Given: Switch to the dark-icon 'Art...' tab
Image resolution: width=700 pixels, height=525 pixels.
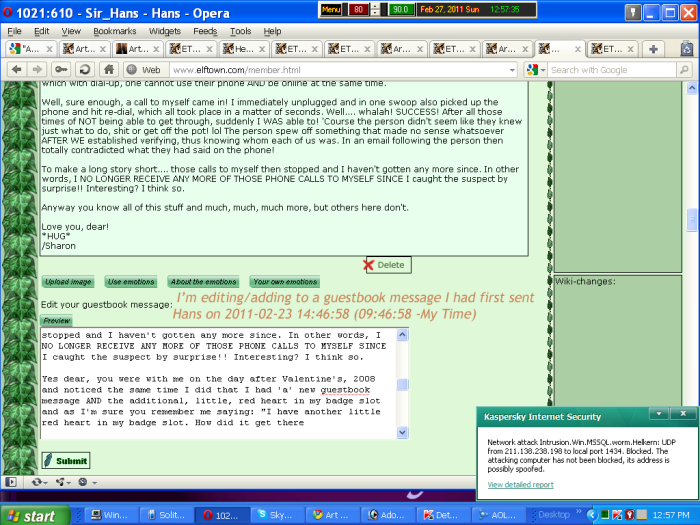Looking at the screenshot, I should 137,49.
